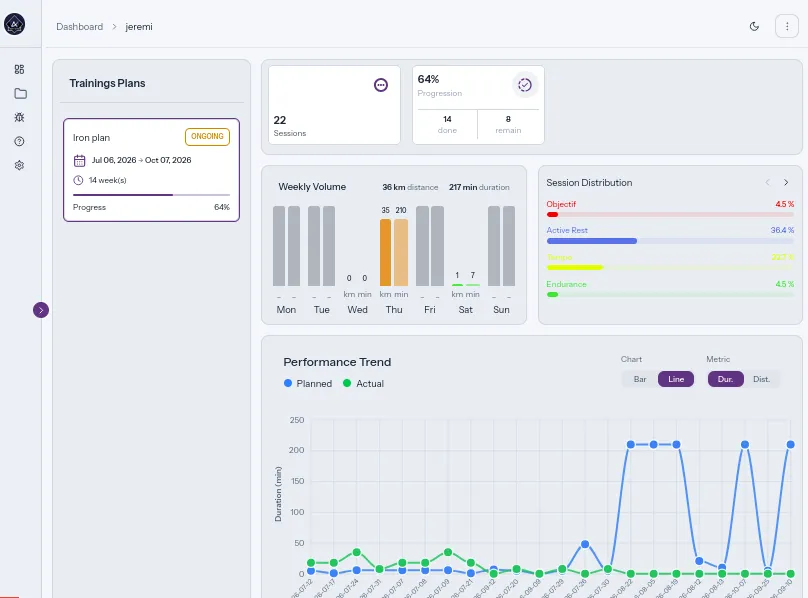Open the folder icon in sidebar
Image resolution: width=808 pixels, height=598 pixels.
pos(20,93)
